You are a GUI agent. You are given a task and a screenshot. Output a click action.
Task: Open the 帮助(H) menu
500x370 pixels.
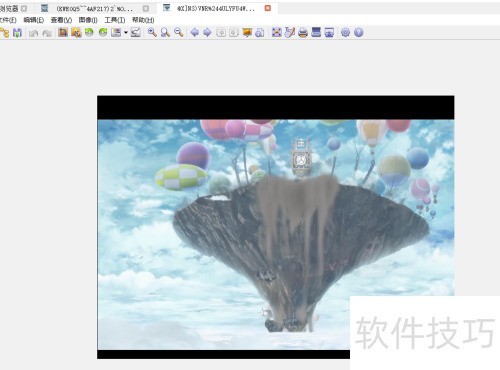click(143, 20)
